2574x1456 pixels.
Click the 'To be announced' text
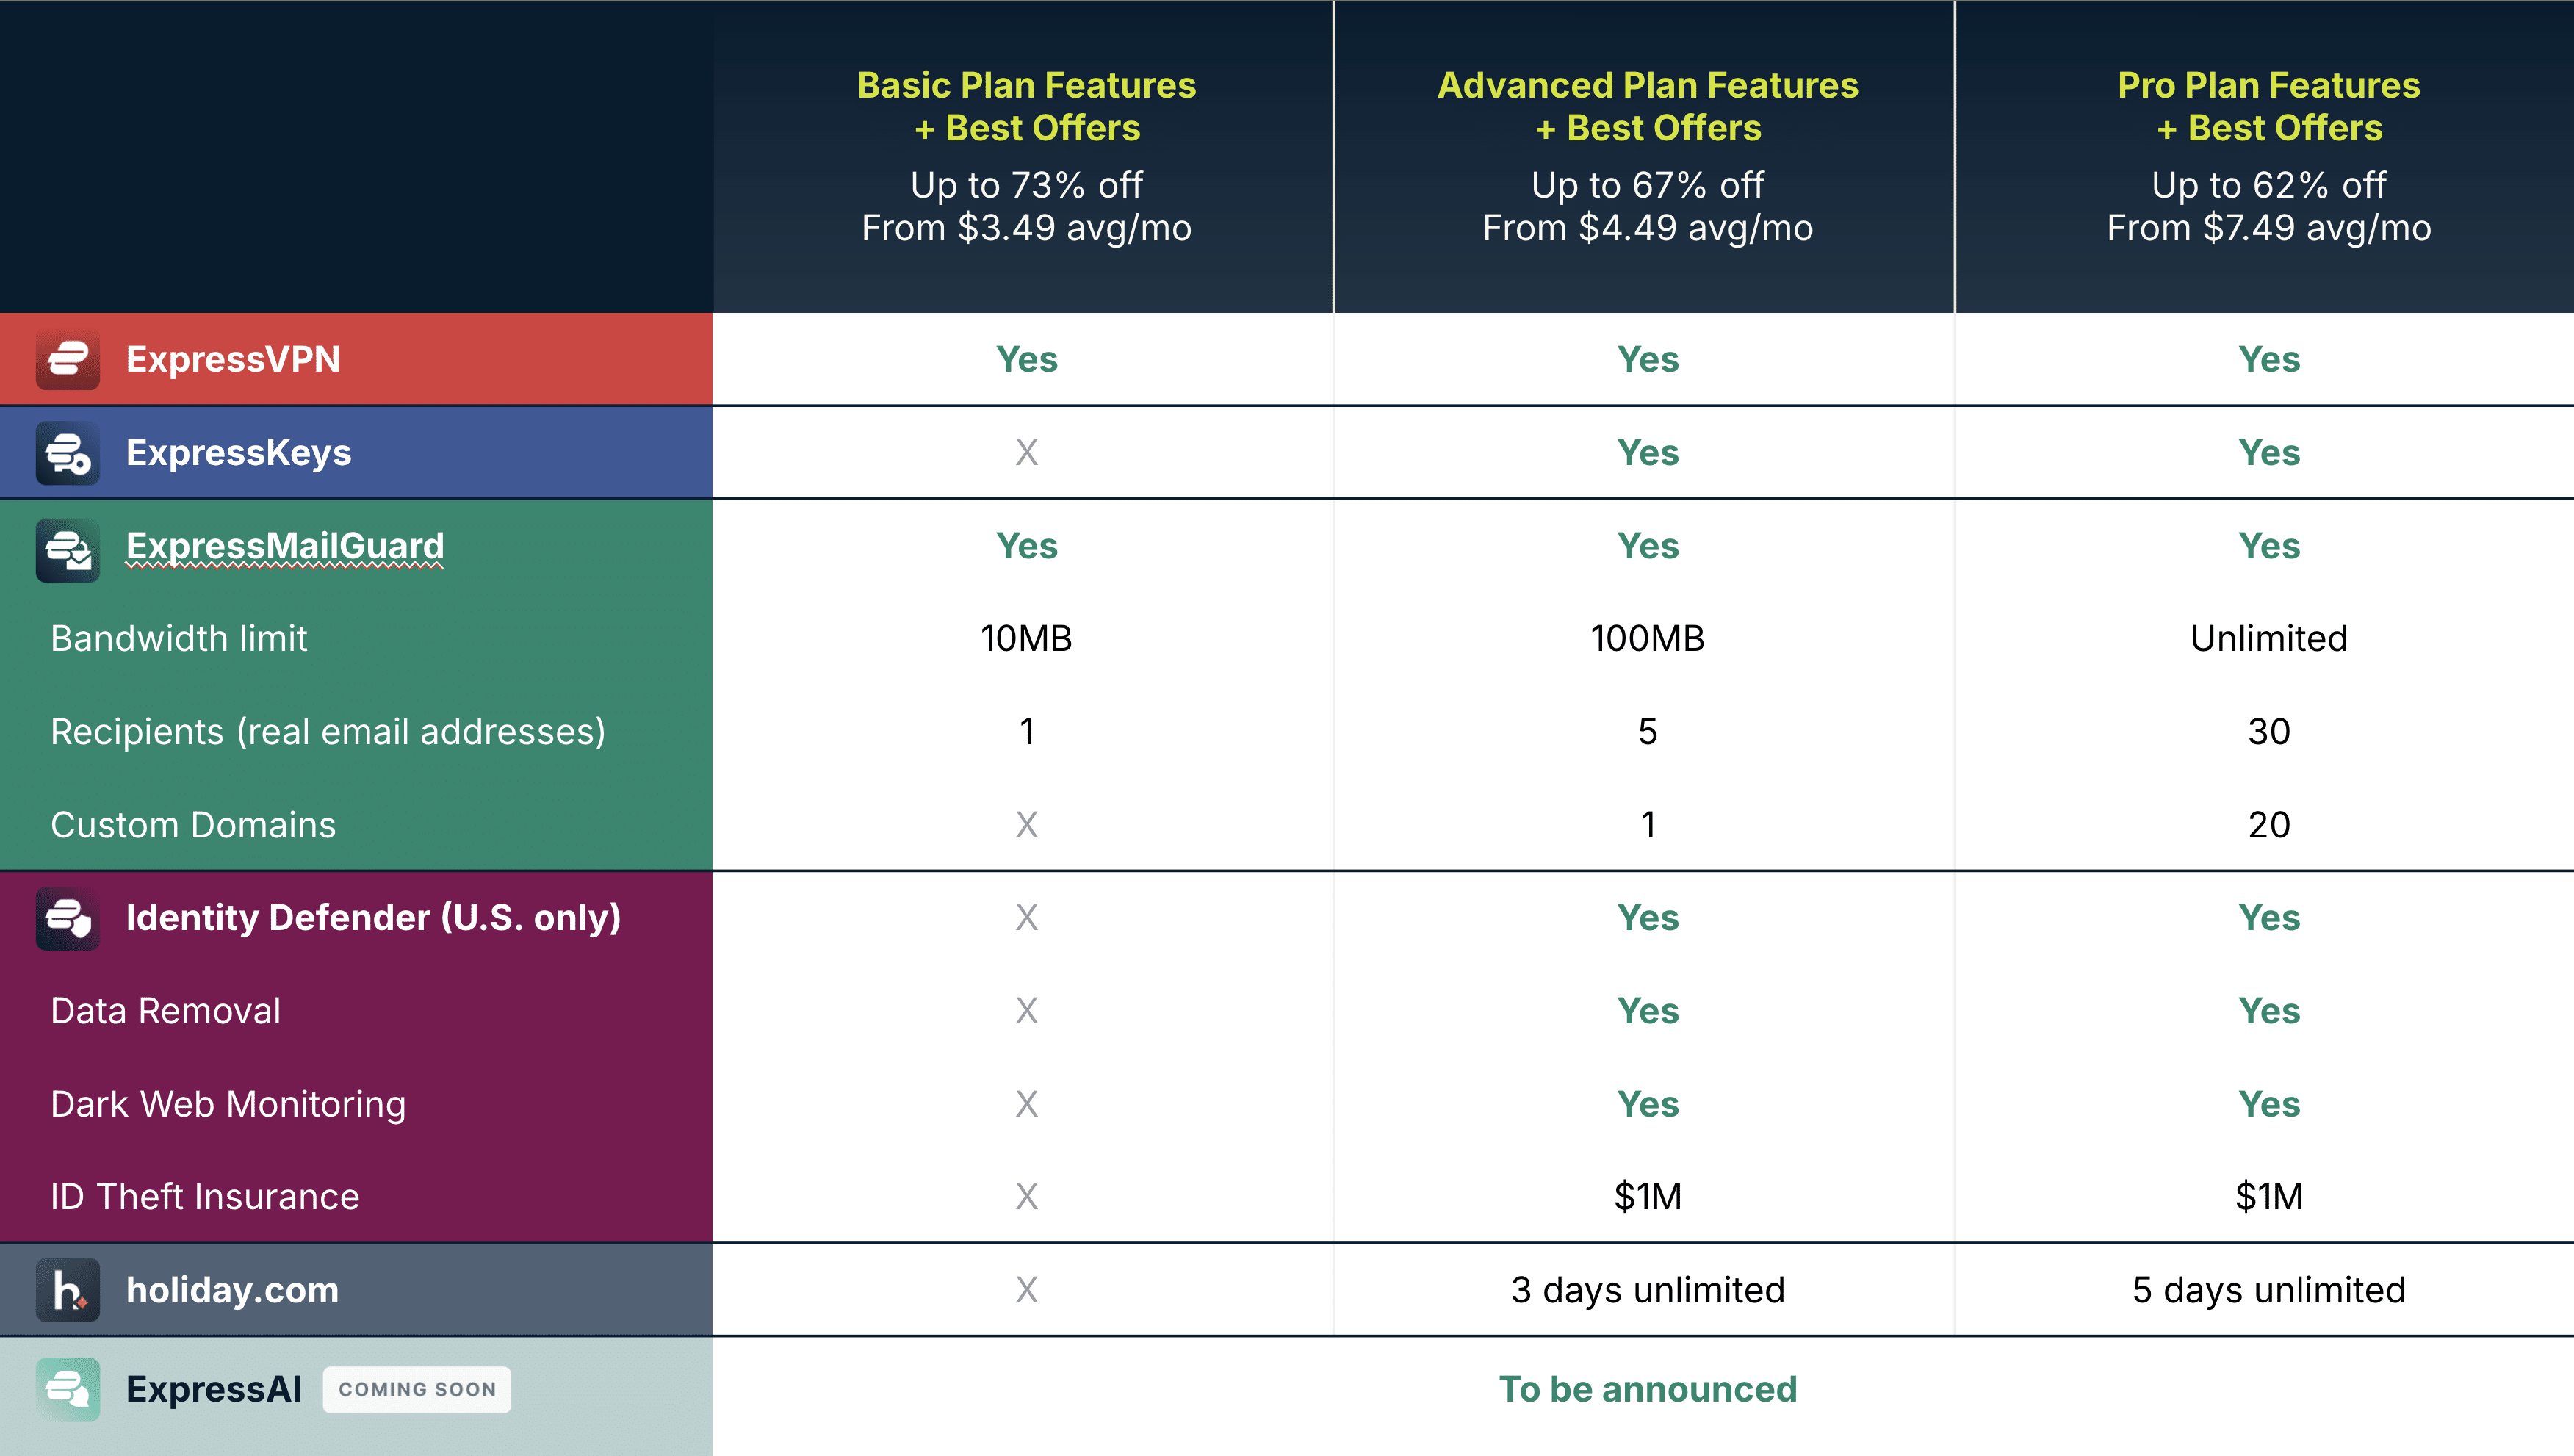[x=1647, y=1389]
